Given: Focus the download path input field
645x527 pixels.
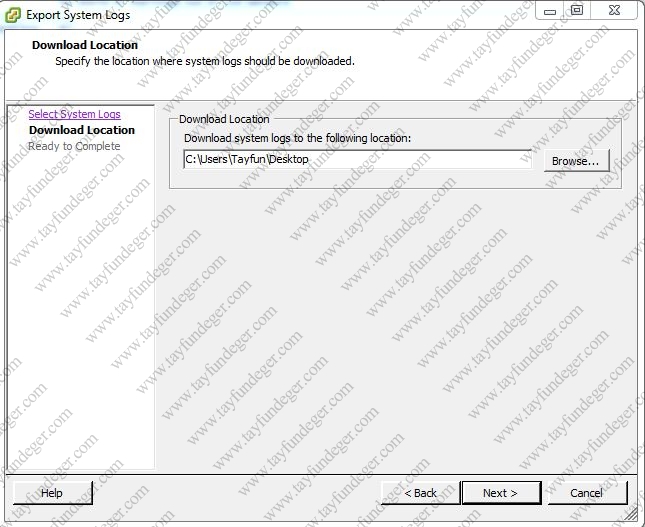Looking at the screenshot, I should click(357, 159).
